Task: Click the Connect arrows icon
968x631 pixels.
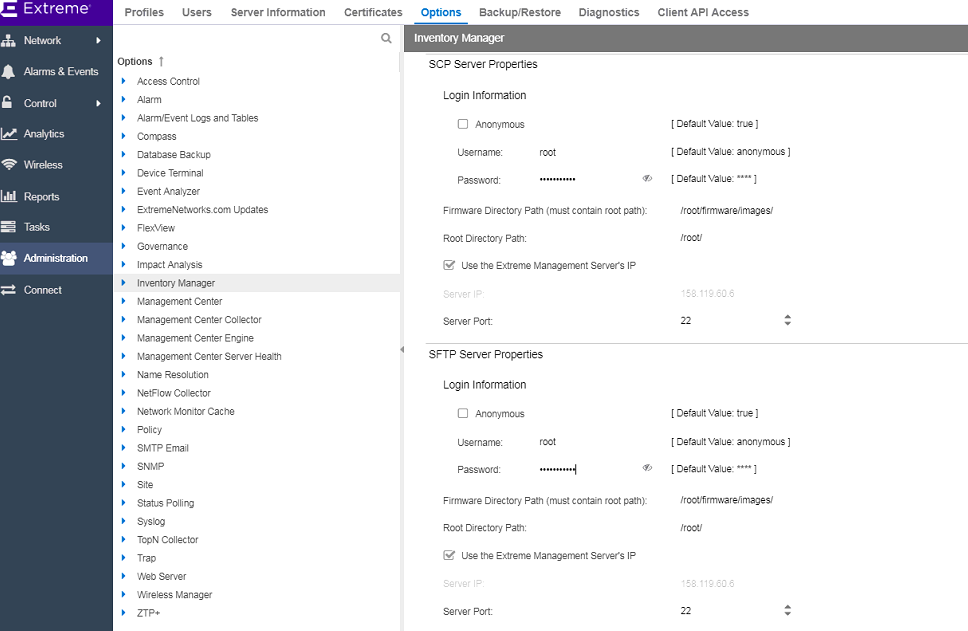Action: click(x=9, y=290)
